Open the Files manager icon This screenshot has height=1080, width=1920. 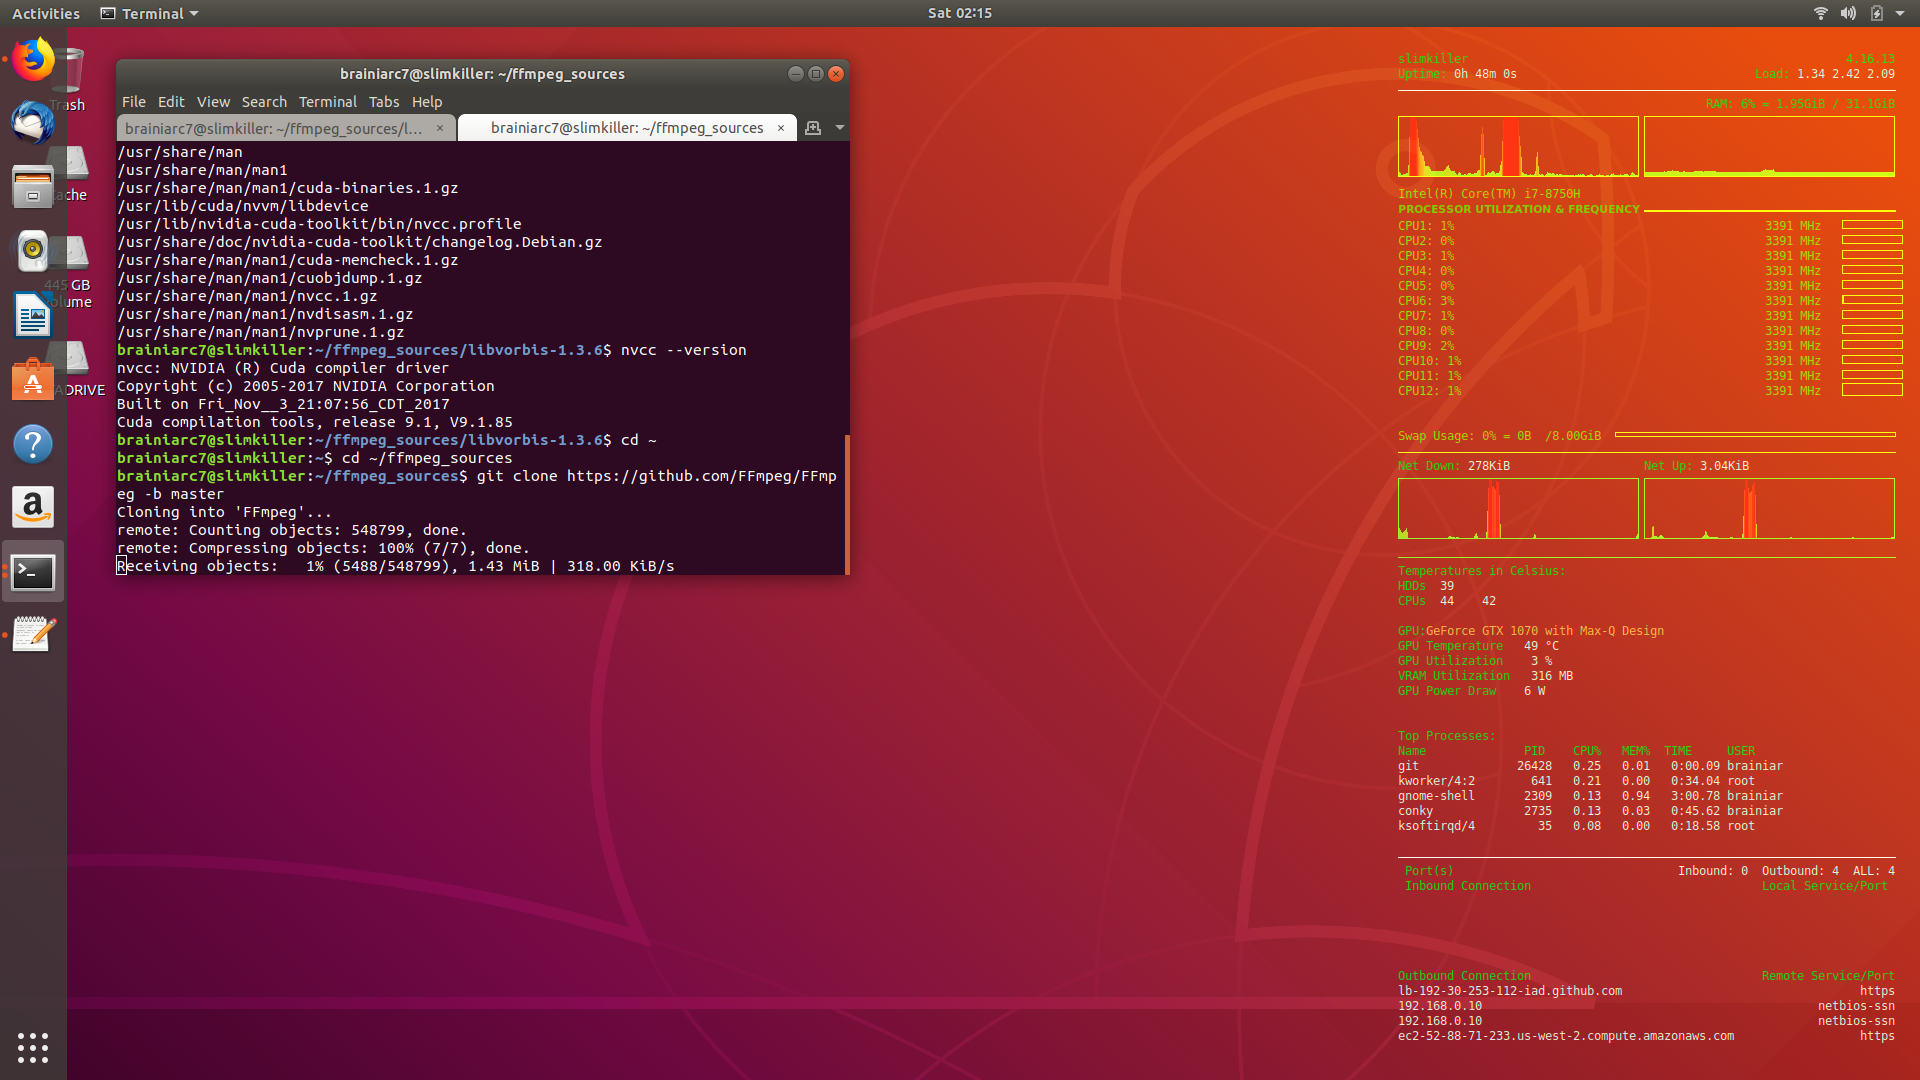click(x=33, y=186)
